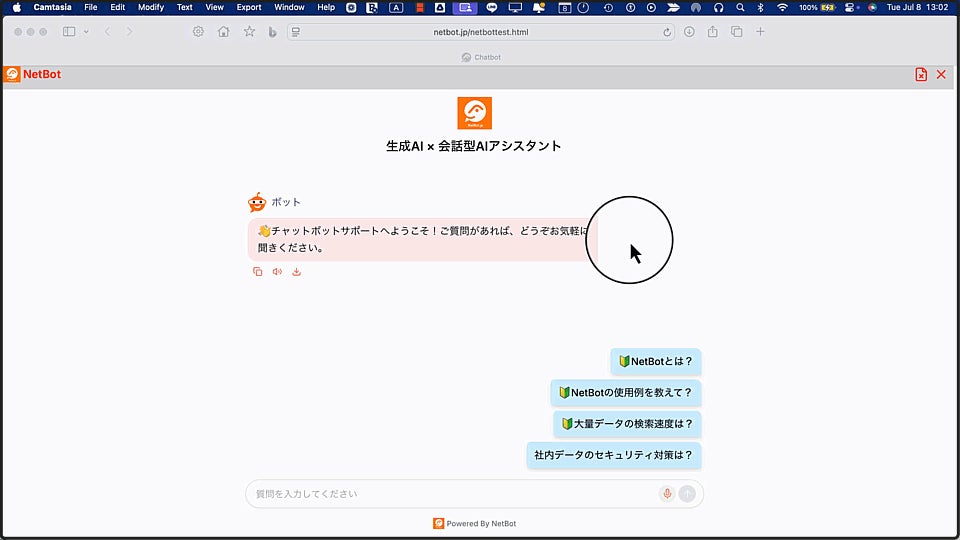Expand the sidebar dropdown arrow
The height and width of the screenshot is (540, 960).
click(x=86, y=32)
